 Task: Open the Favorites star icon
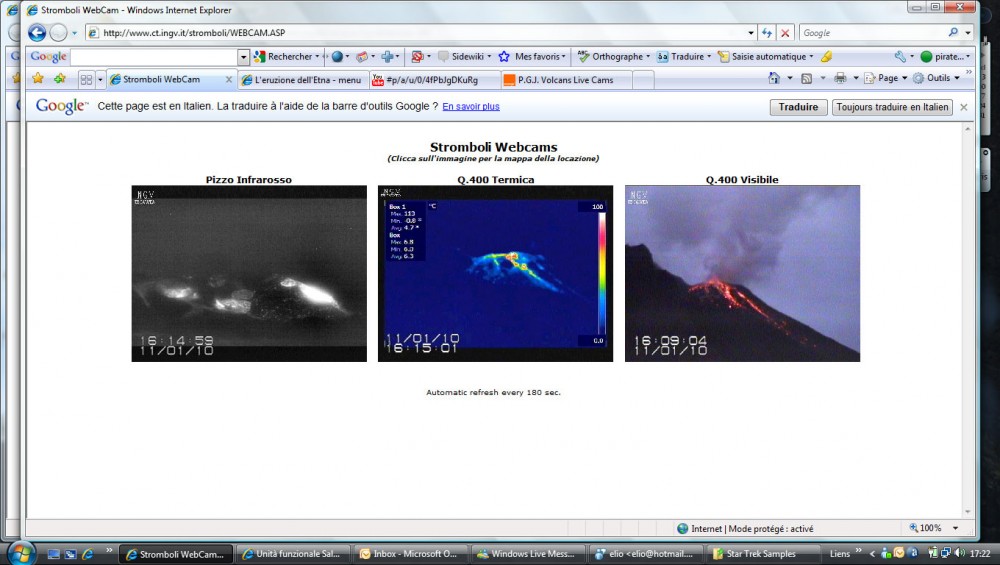click(x=38, y=79)
